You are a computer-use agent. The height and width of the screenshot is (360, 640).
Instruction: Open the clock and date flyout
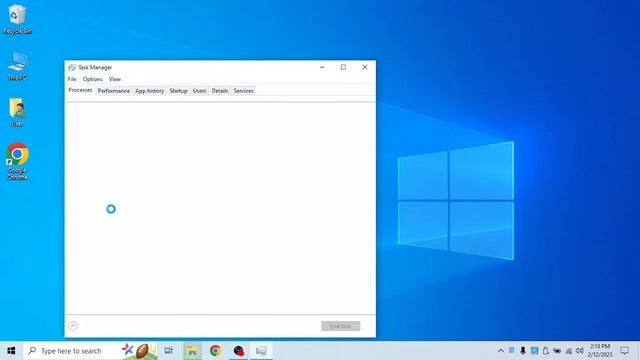[600, 351]
